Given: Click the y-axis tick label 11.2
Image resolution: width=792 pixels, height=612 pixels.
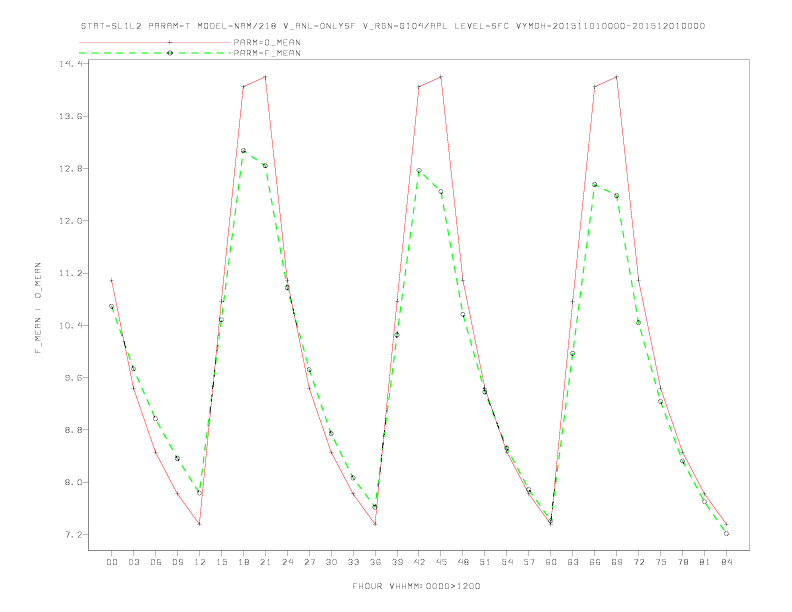Looking at the screenshot, I should tap(70, 273).
